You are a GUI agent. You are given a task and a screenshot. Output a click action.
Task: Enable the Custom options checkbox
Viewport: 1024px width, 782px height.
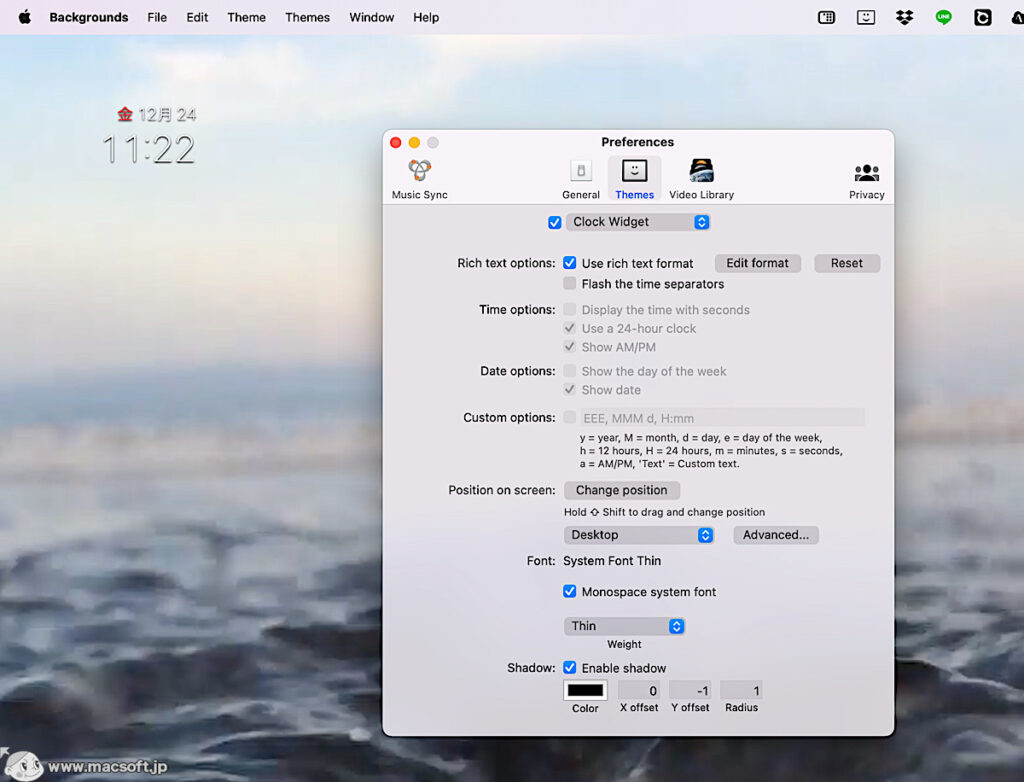569,417
